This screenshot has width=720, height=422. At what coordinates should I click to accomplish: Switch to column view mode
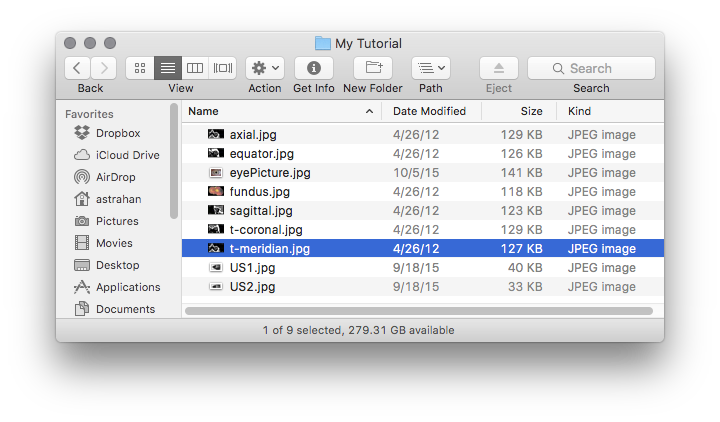195,68
